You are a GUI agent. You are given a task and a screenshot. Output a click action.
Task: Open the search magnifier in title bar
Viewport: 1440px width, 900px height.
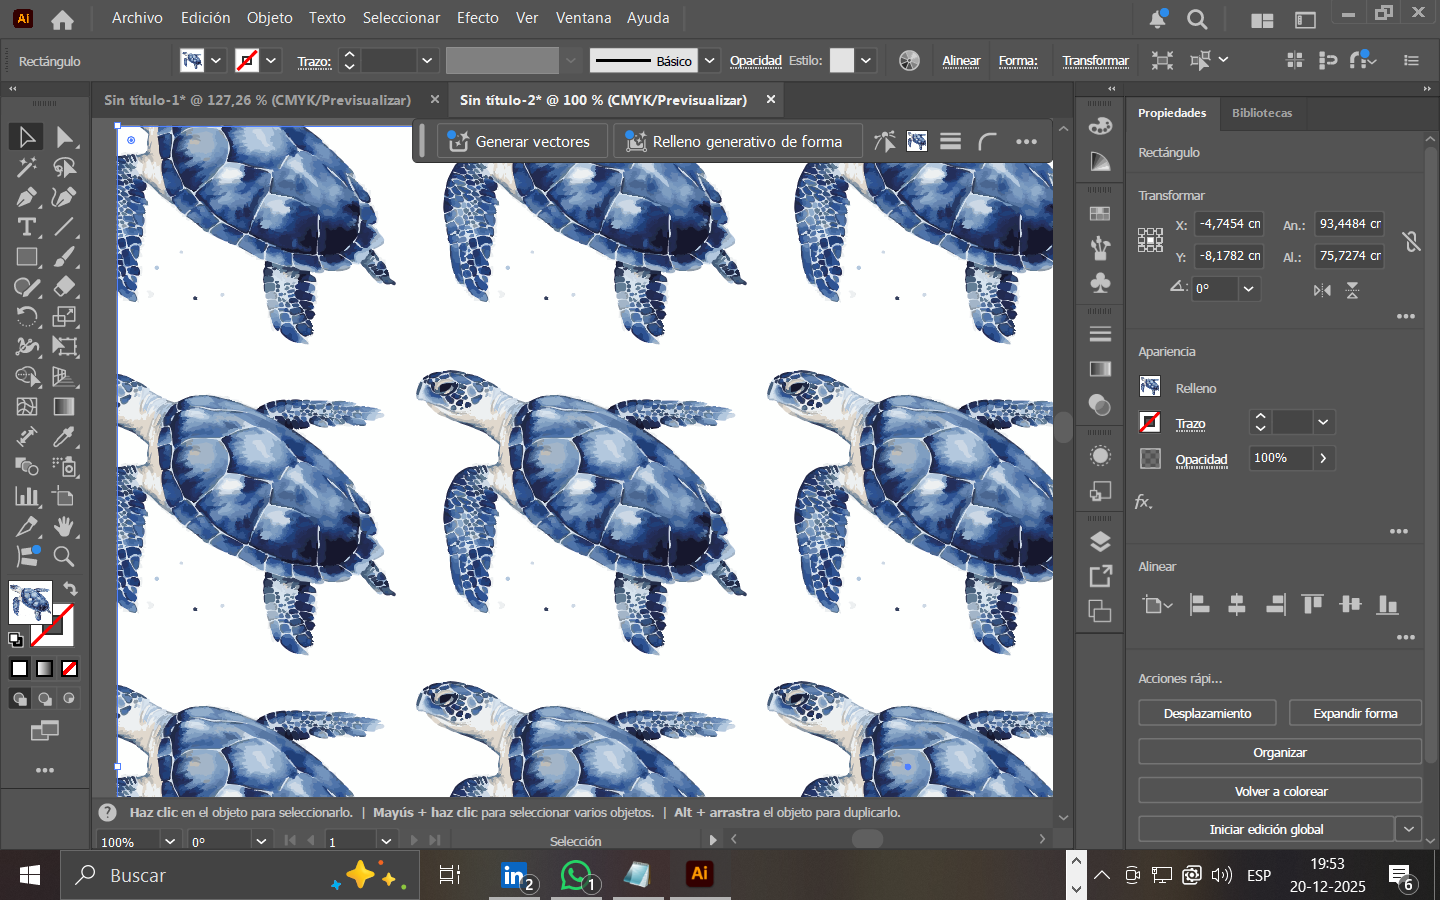tap(1197, 19)
